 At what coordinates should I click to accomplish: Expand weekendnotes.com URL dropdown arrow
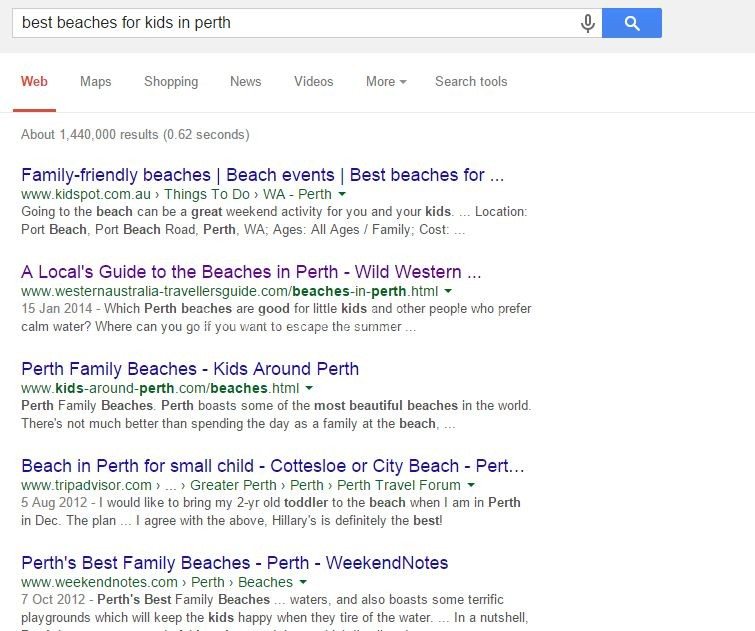tap(302, 582)
